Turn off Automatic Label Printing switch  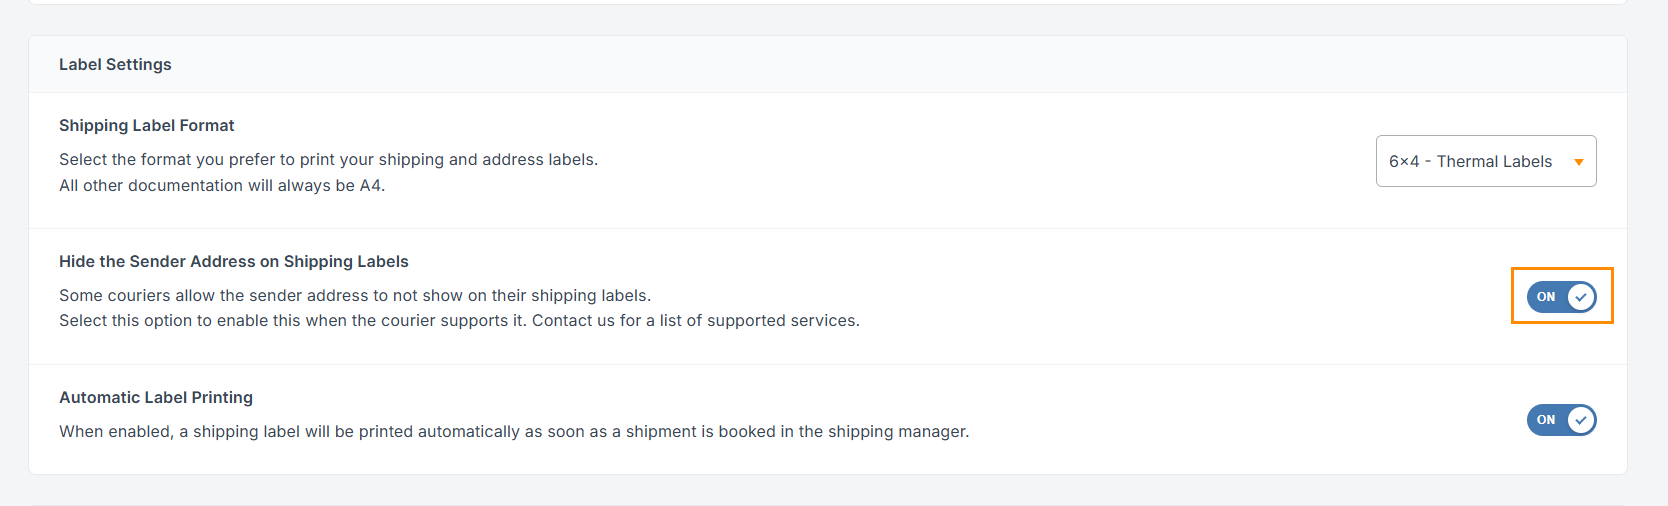pyautogui.click(x=1561, y=420)
